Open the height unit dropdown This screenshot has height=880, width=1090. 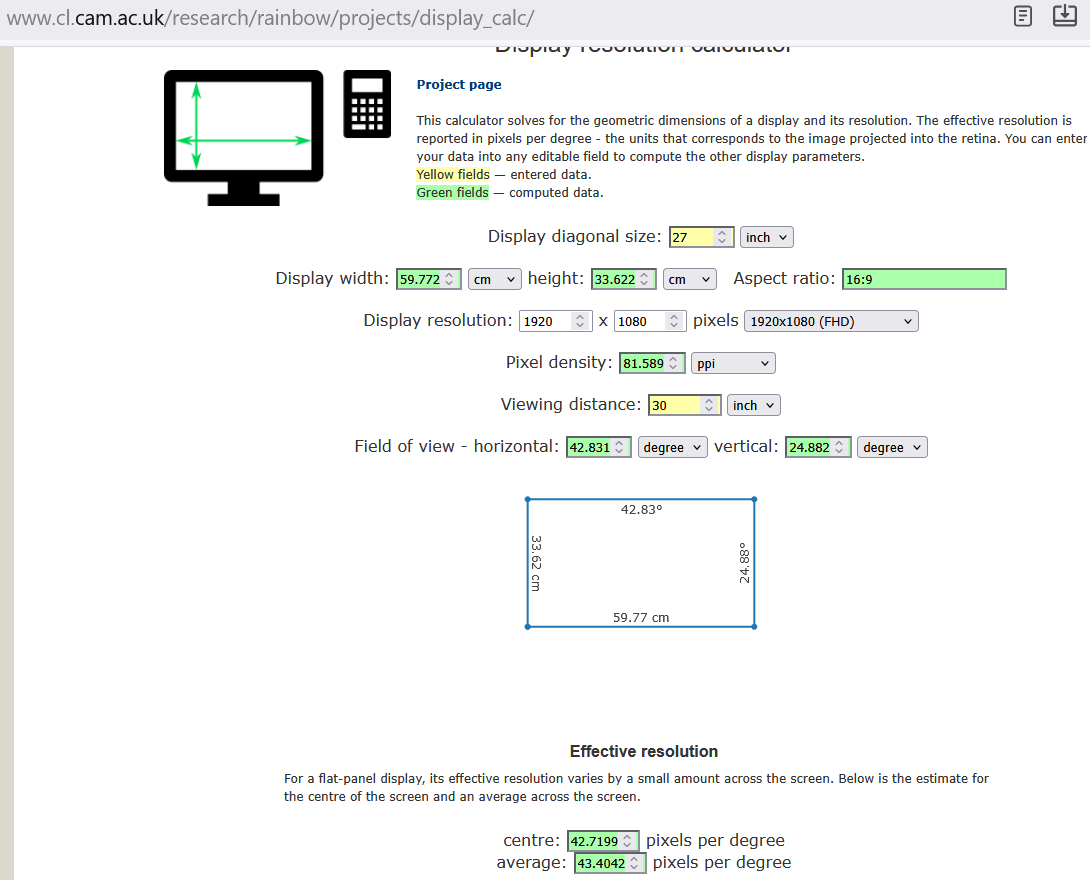pyautogui.click(x=689, y=279)
